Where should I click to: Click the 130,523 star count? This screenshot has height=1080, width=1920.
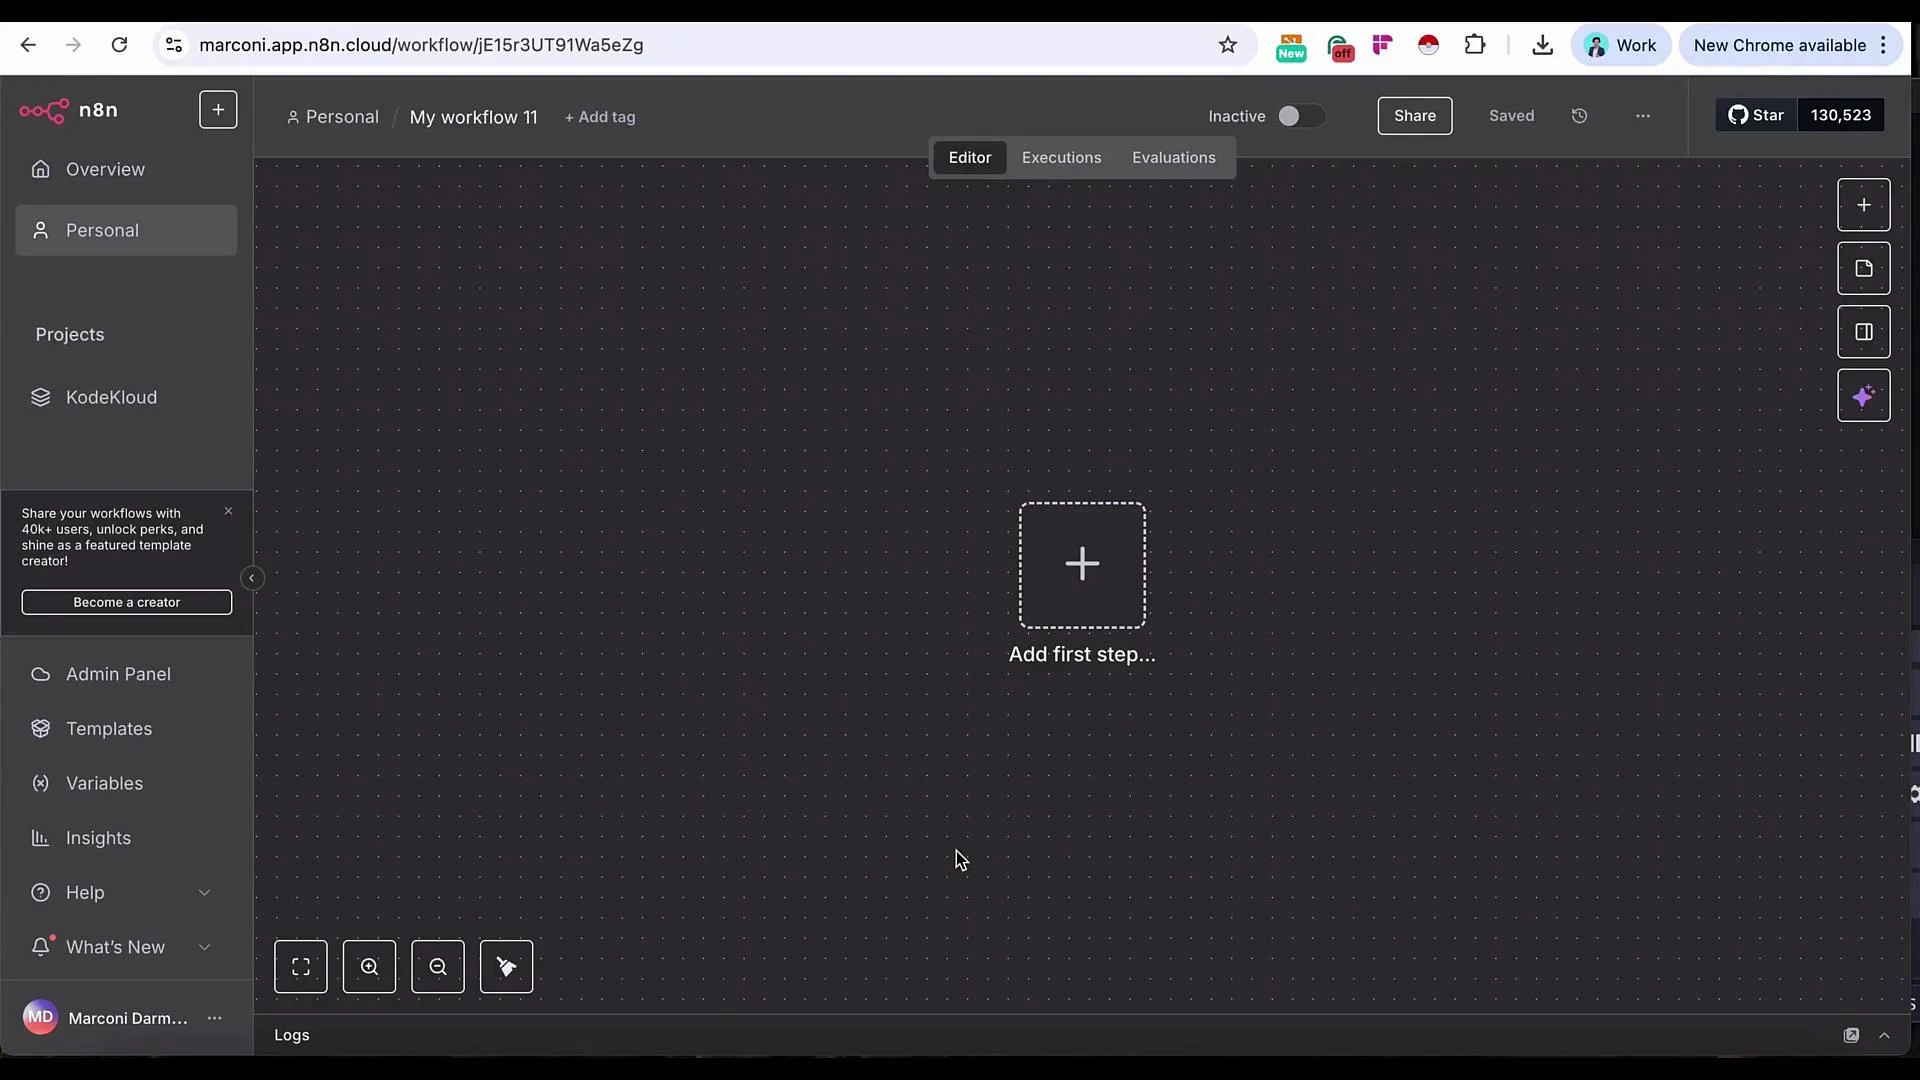pos(1841,115)
